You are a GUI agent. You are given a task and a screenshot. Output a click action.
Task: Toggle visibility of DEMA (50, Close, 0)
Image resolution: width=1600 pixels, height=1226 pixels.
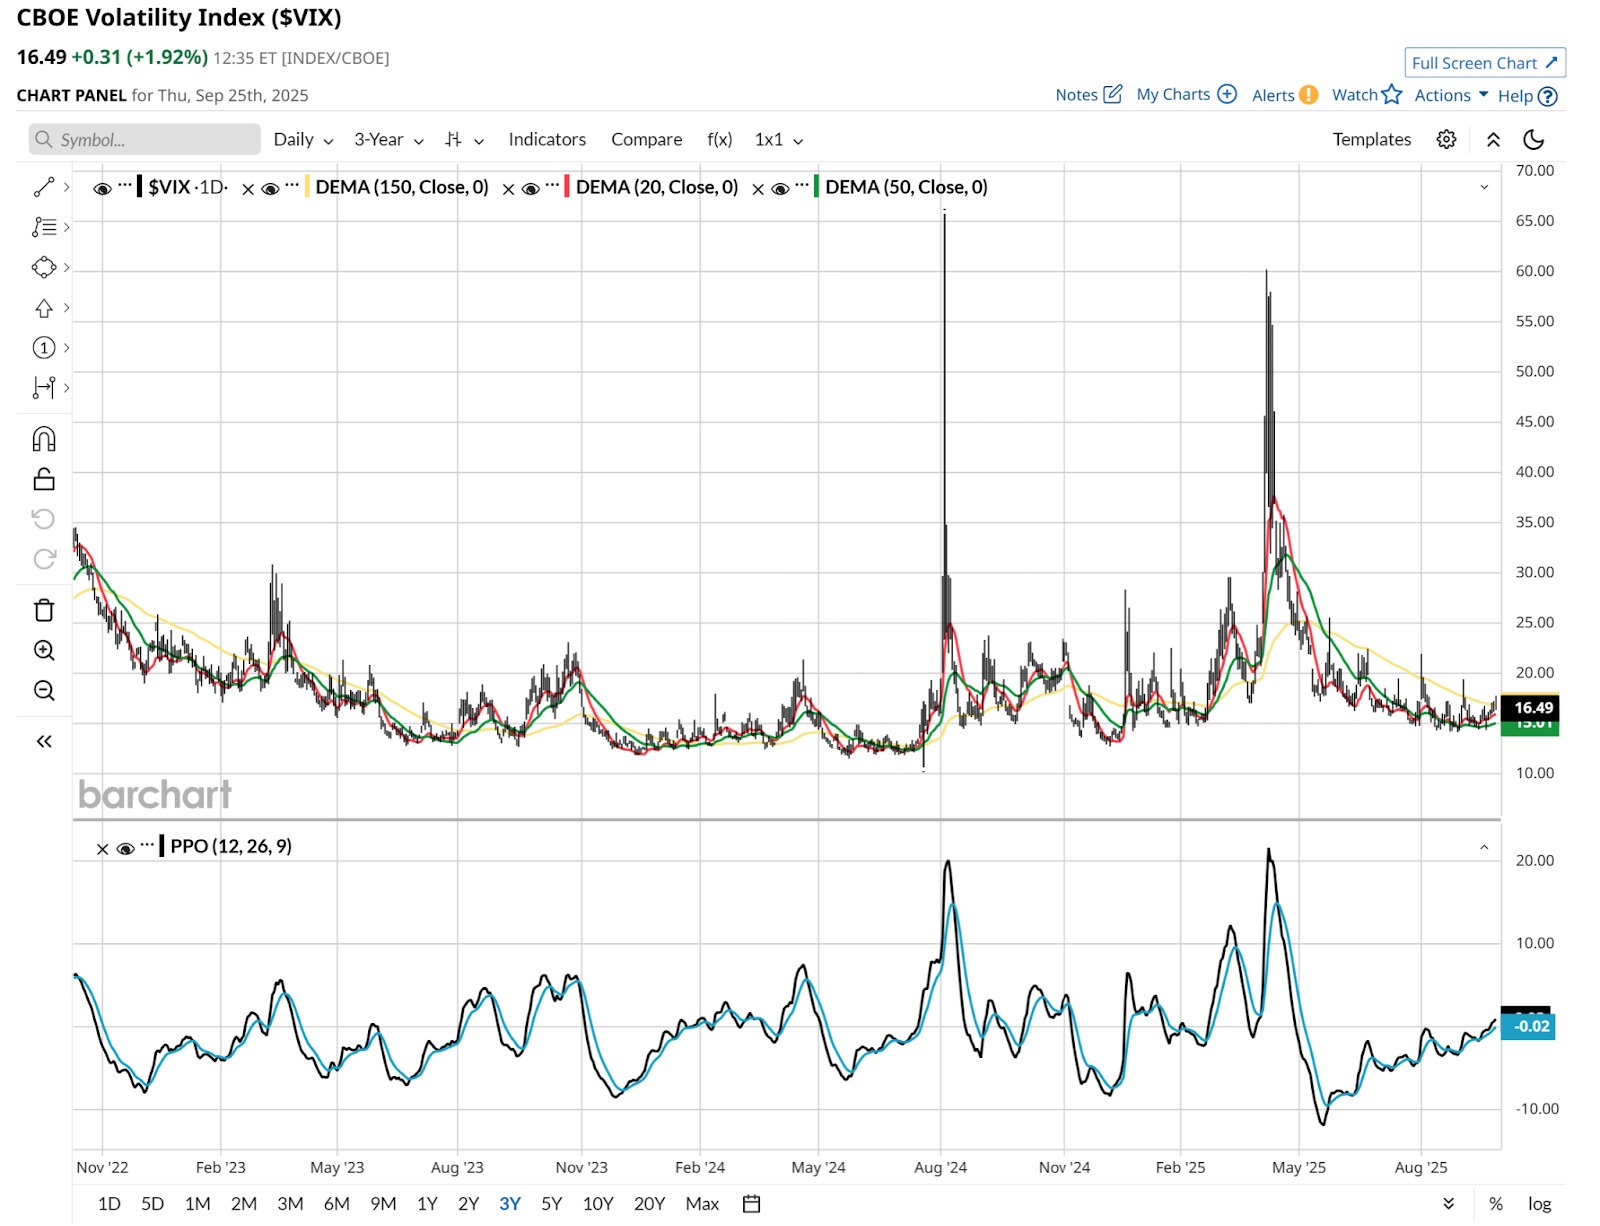[780, 188]
